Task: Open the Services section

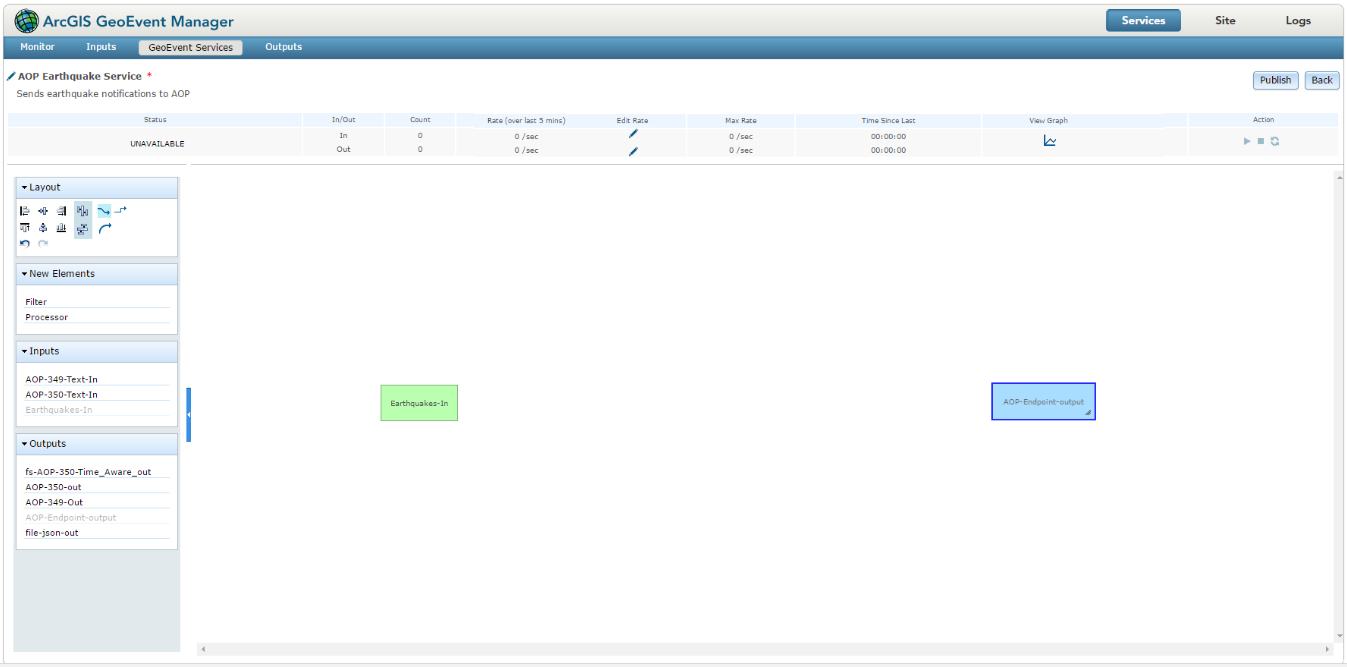Action: [x=1143, y=20]
